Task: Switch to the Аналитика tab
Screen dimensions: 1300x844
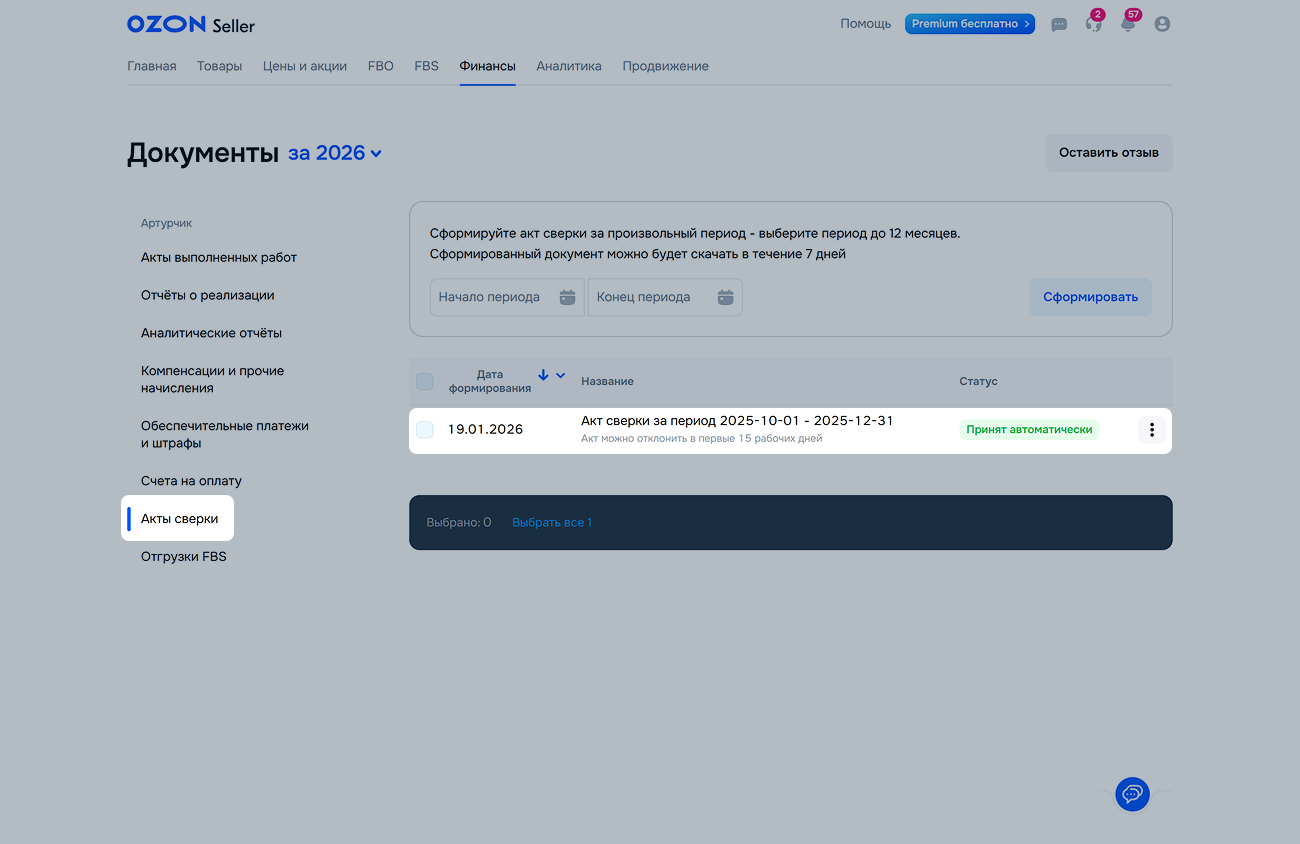Action: pyautogui.click(x=568, y=66)
